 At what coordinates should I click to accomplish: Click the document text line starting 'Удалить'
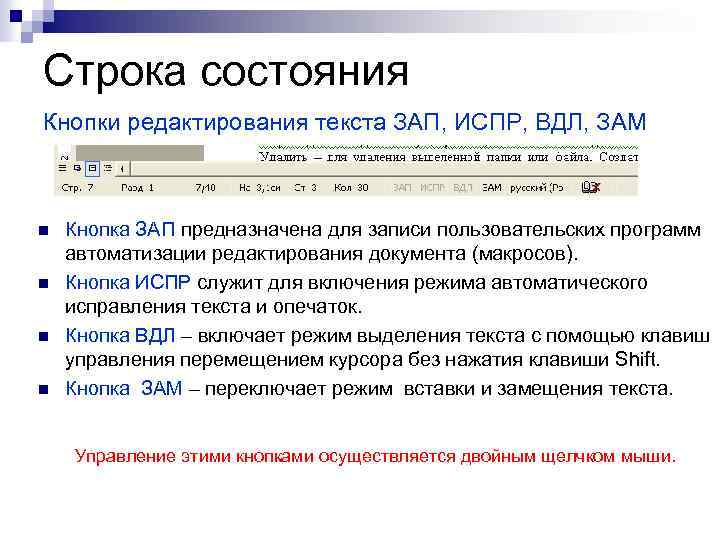coord(448,157)
